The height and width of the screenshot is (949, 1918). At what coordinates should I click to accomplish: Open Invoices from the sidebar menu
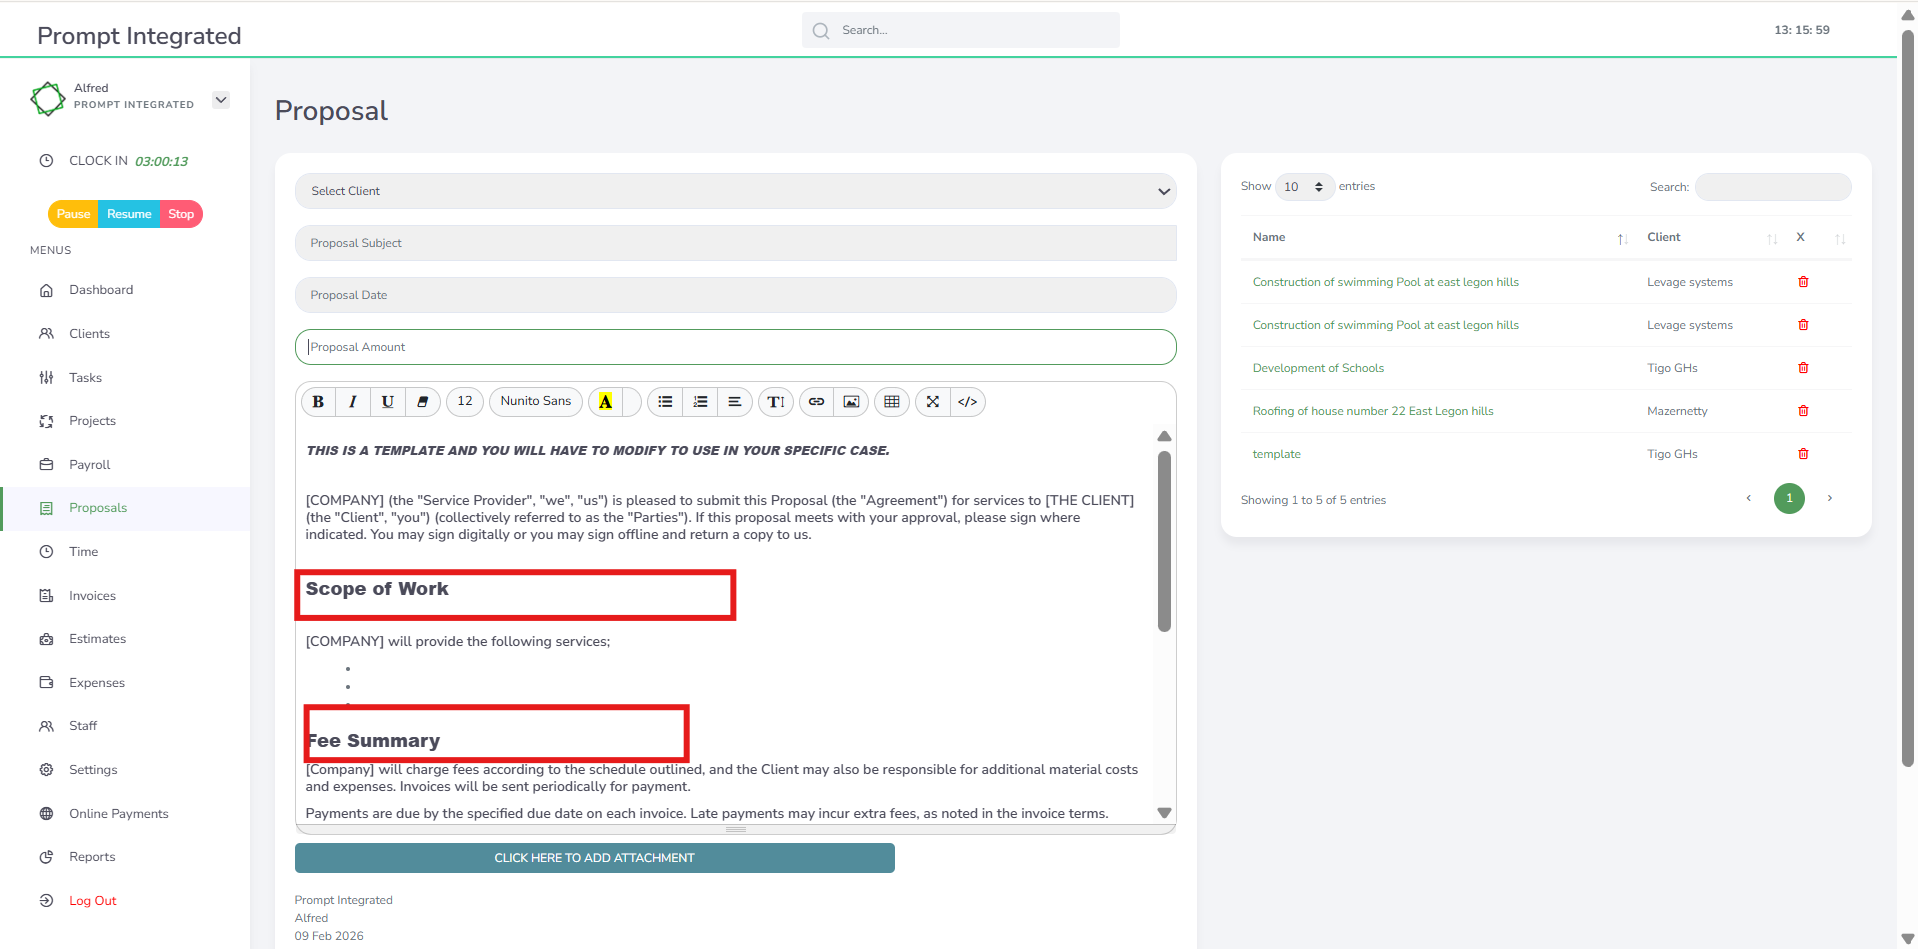92,596
